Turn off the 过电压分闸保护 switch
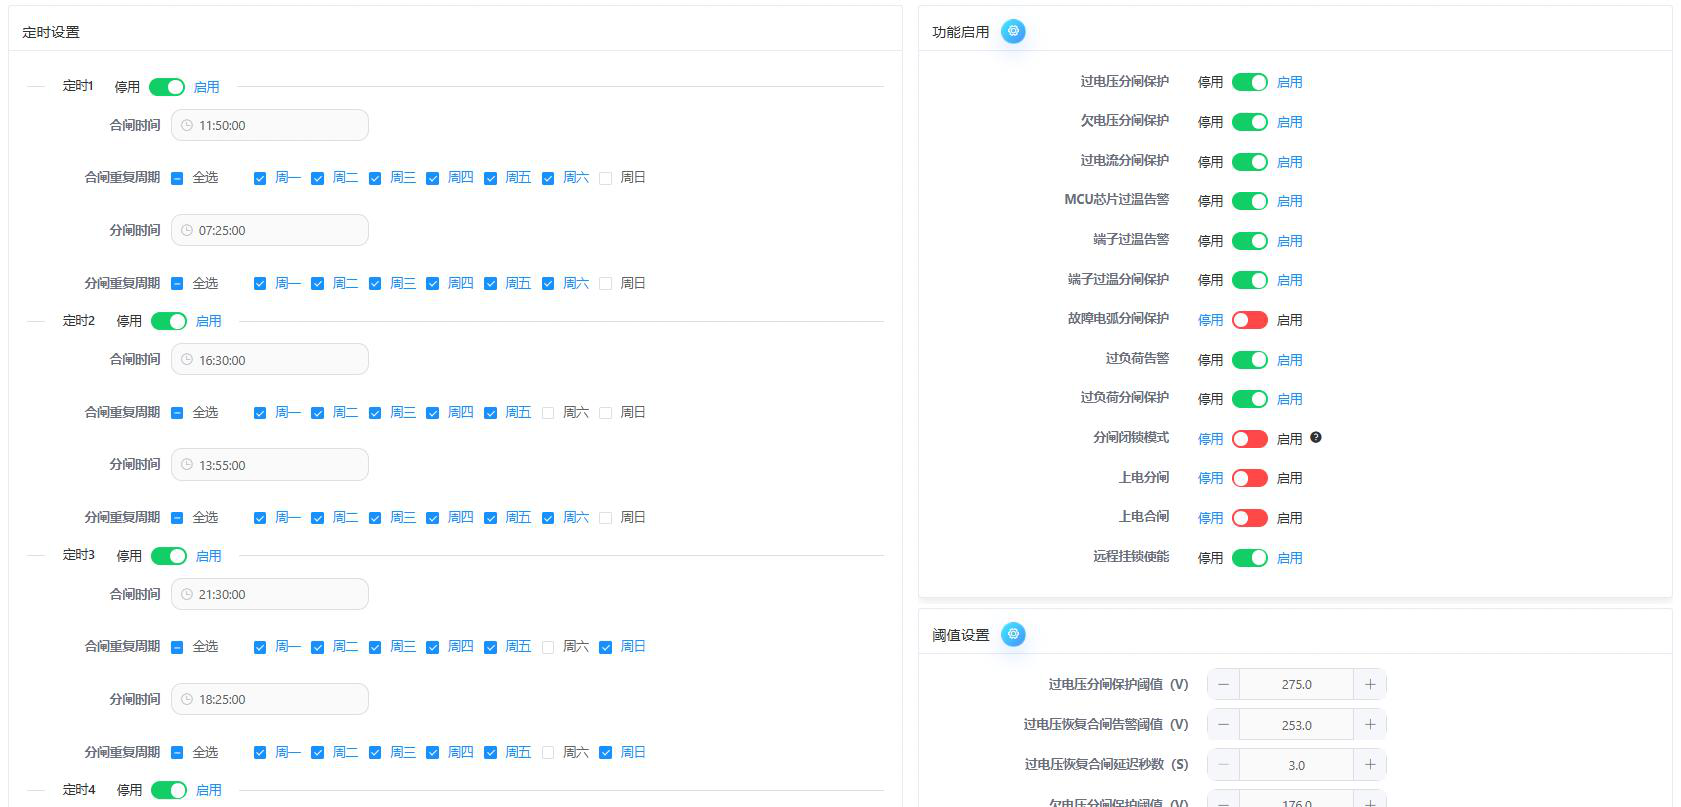 click(1250, 82)
